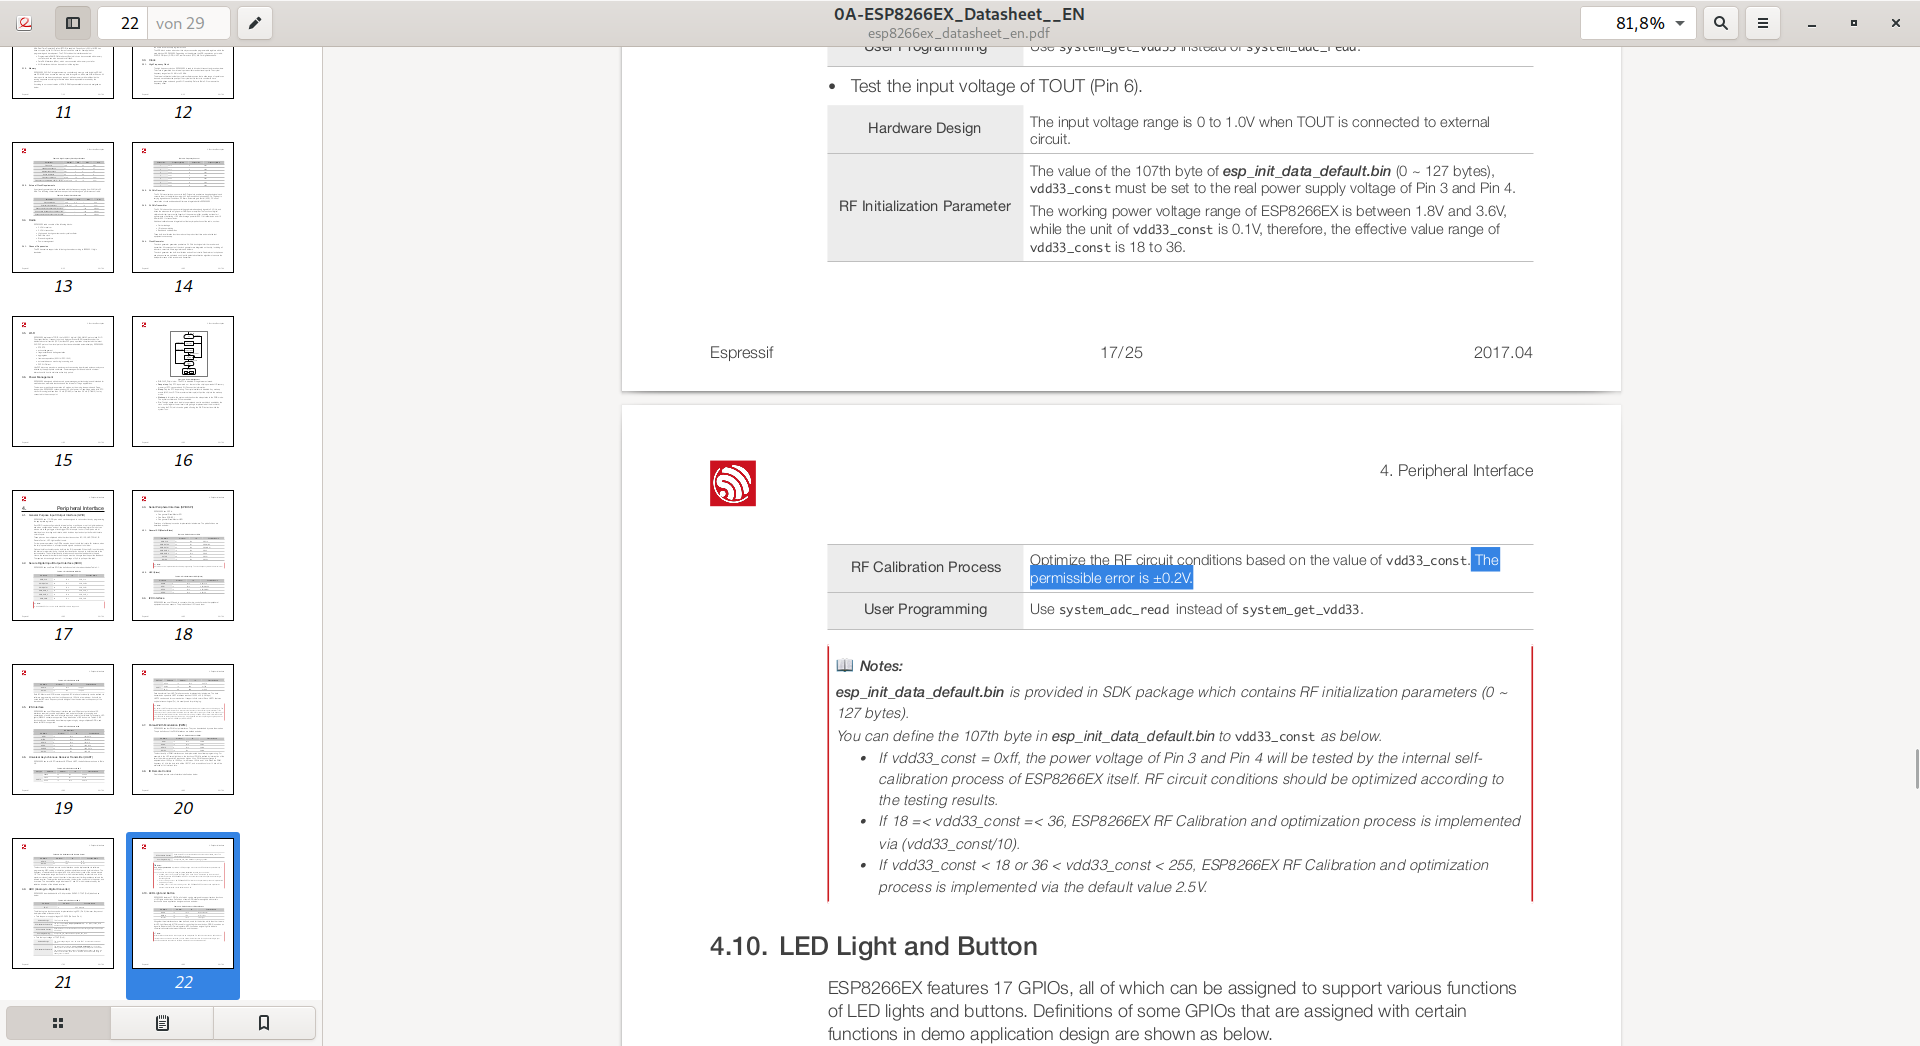The image size is (1920, 1046).
Task: Click the Notes book icon
Action: (845, 665)
